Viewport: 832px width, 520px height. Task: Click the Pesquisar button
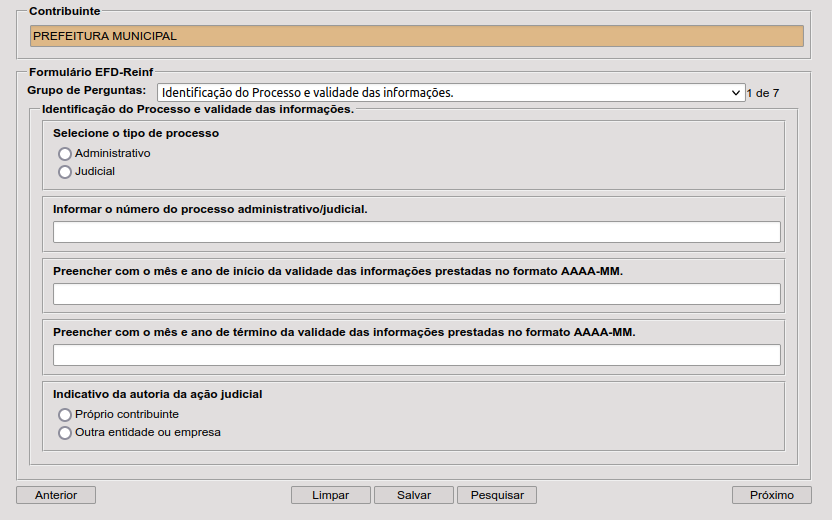(497, 495)
